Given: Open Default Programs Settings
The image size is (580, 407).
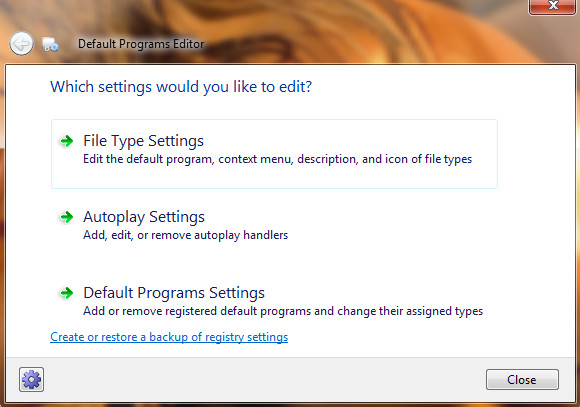Looking at the screenshot, I should [174, 293].
